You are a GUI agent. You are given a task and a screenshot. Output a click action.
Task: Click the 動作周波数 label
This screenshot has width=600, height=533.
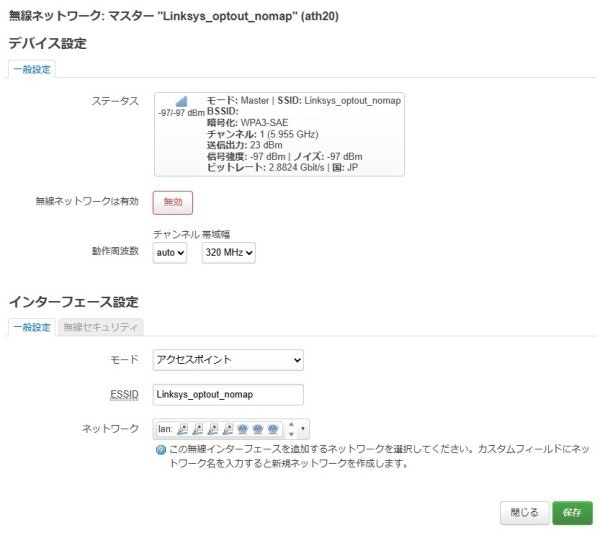tap(115, 251)
